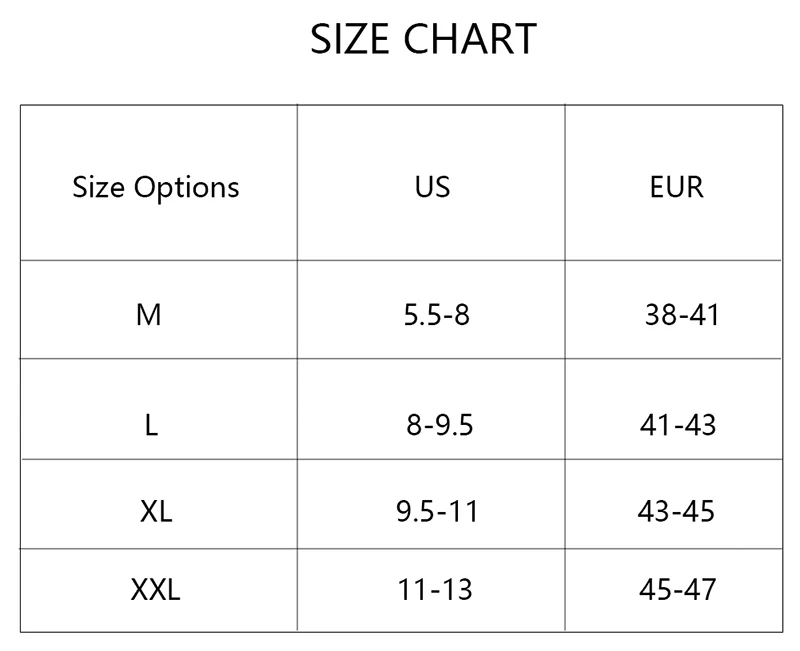Click the EUR 45-47 cell
Image resolution: width=800 pixels, height=651 pixels.
point(674,590)
